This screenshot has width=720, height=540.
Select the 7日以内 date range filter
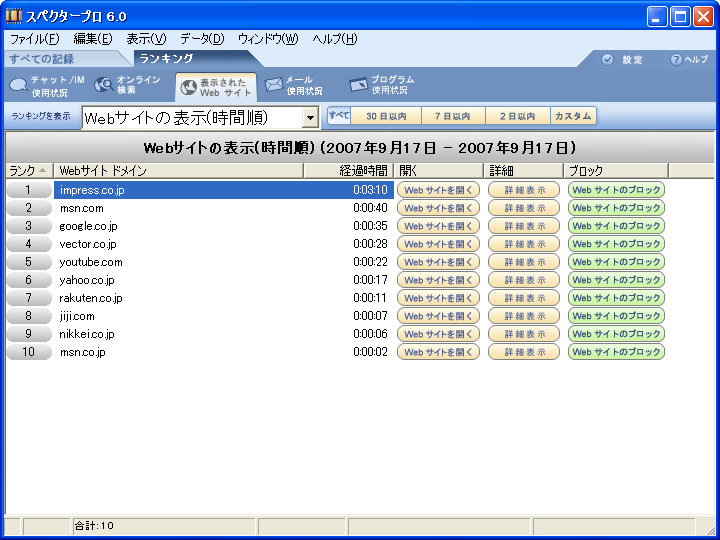tap(453, 116)
